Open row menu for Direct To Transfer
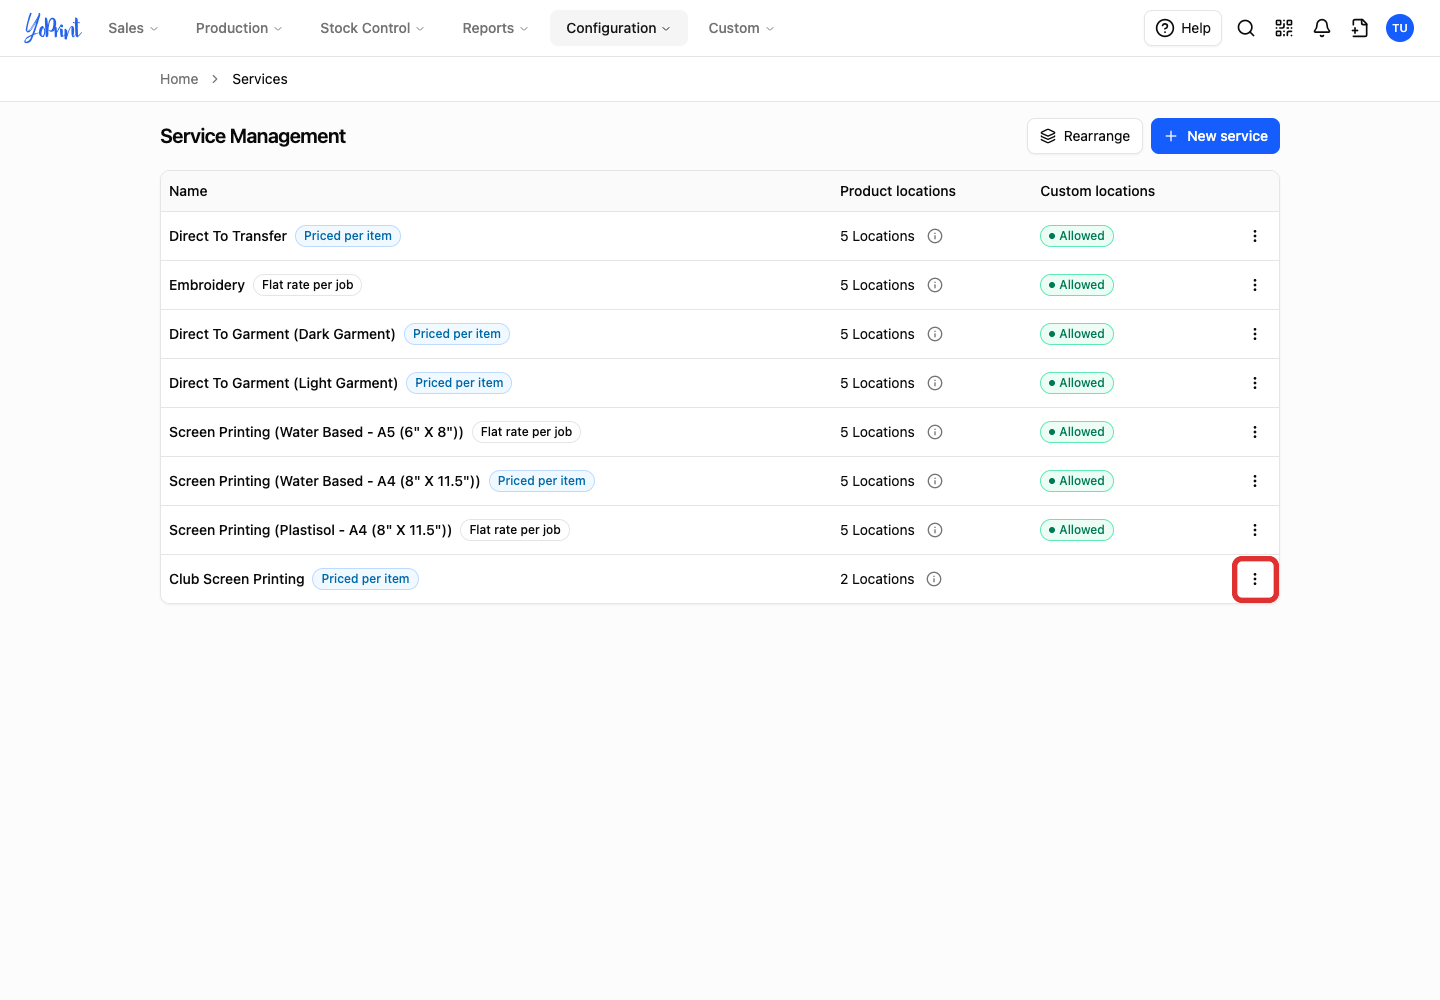The height and width of the screenshot is (1000, 1440). (1255, 236)
